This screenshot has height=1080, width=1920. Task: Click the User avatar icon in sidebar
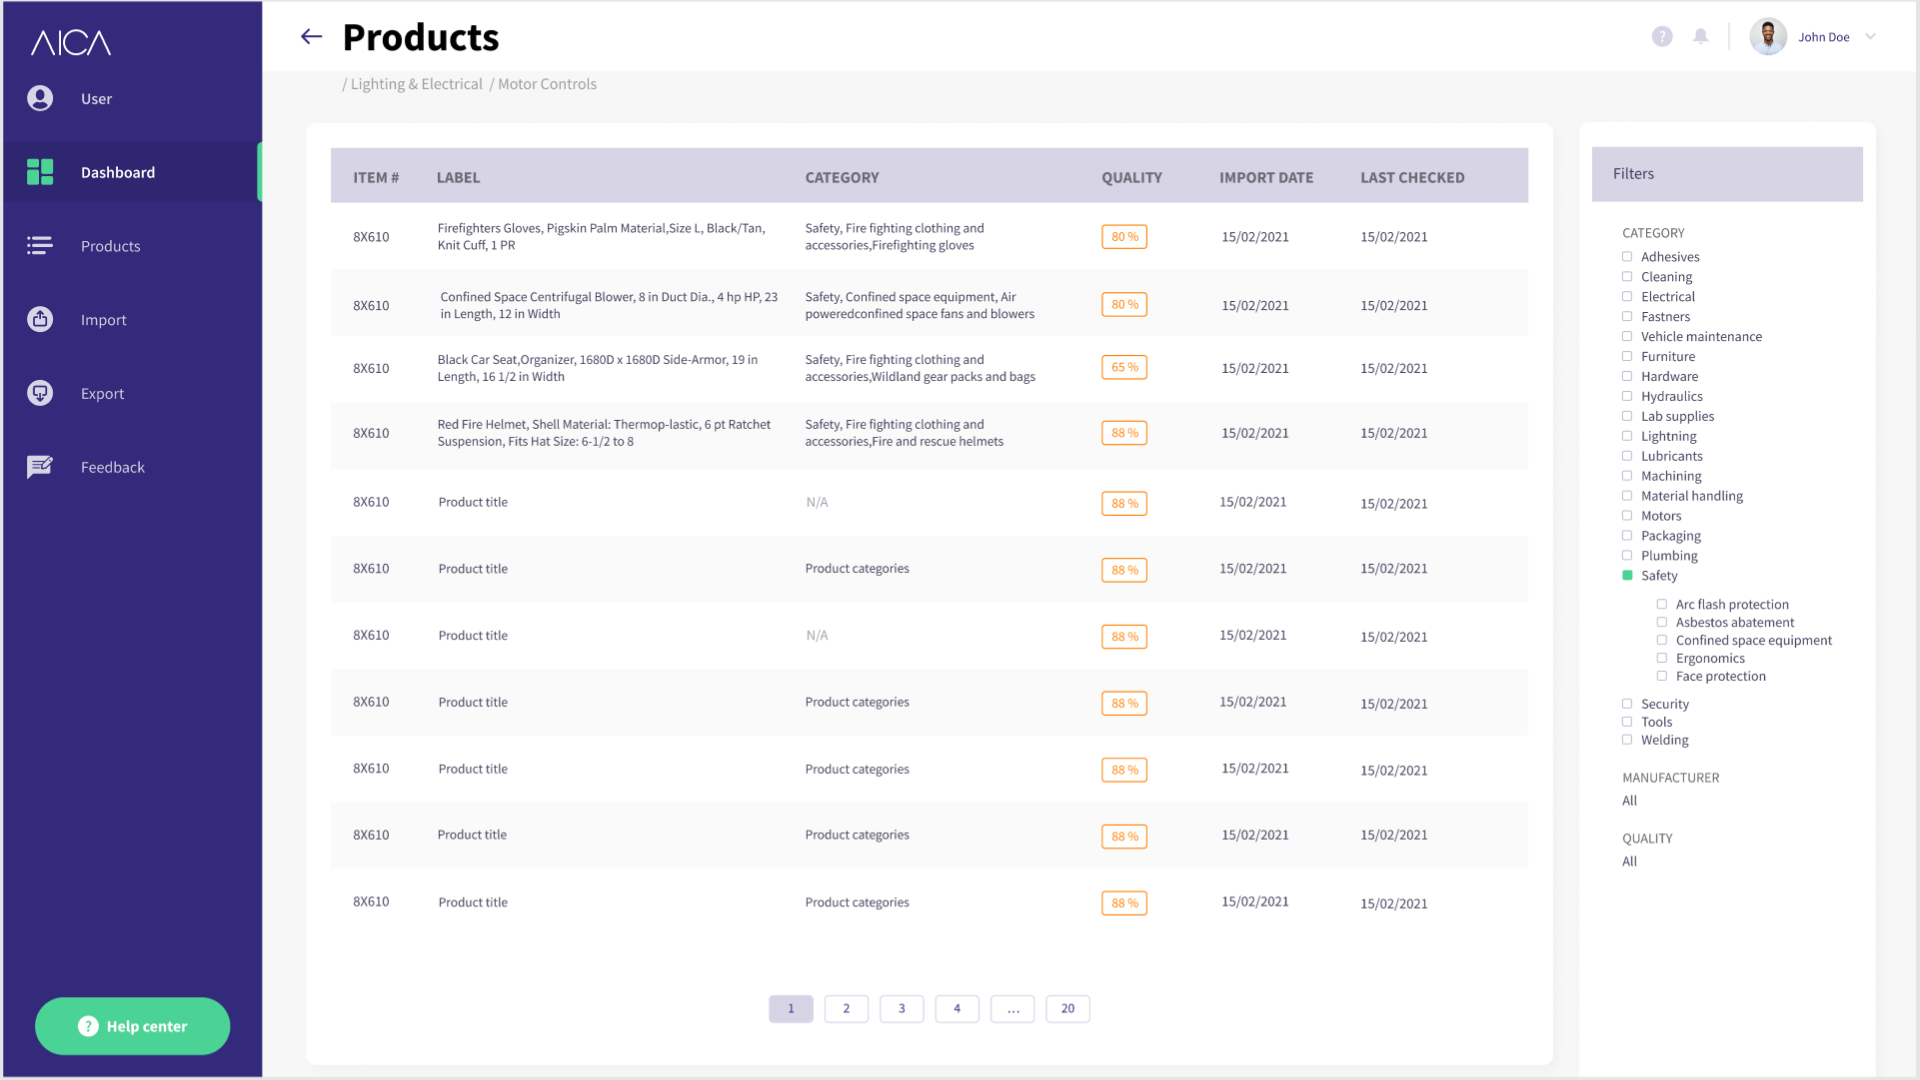[x=40, y=98]
